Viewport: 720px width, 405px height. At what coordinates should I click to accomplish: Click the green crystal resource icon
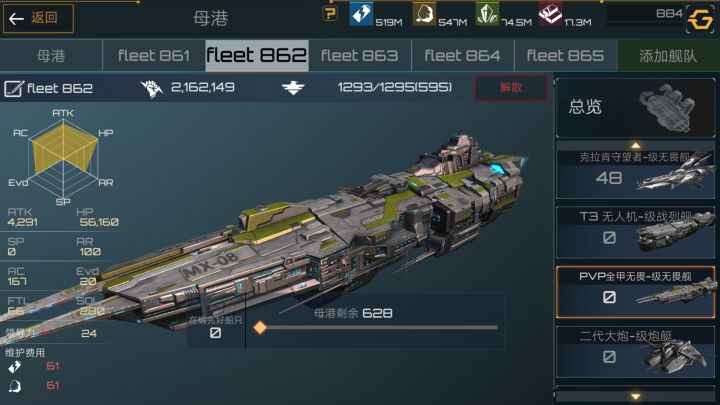tap(487, 13)
